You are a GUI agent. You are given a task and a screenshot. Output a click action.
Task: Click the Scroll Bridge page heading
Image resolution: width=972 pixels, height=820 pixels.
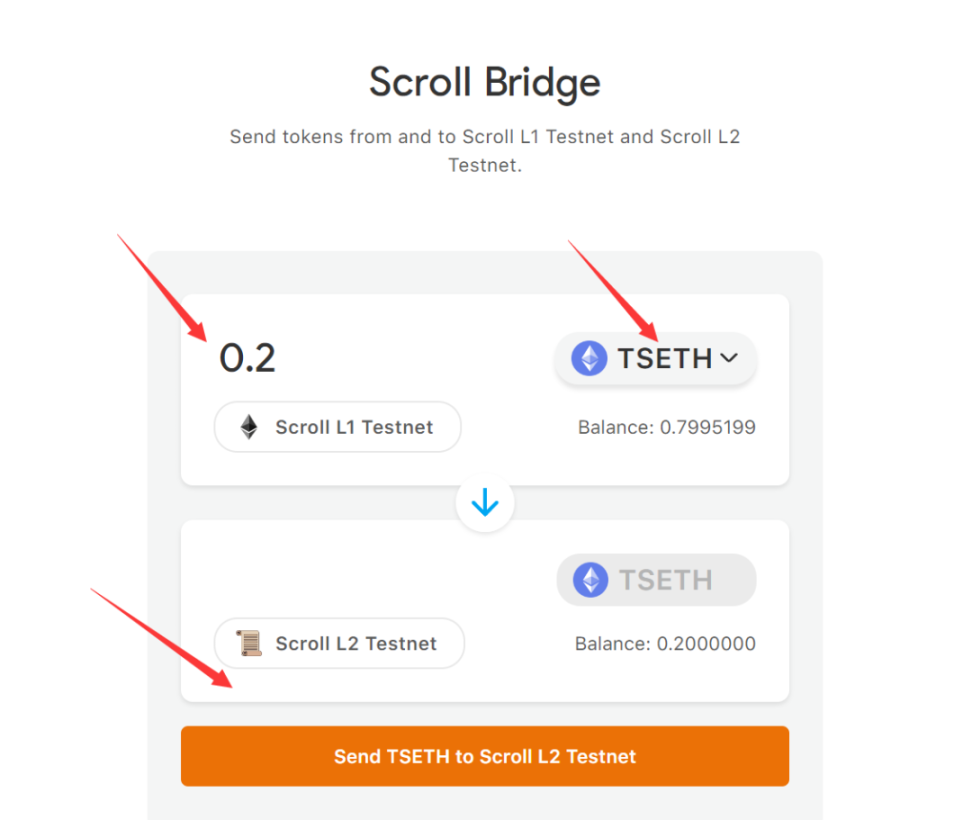coord(485,82)
